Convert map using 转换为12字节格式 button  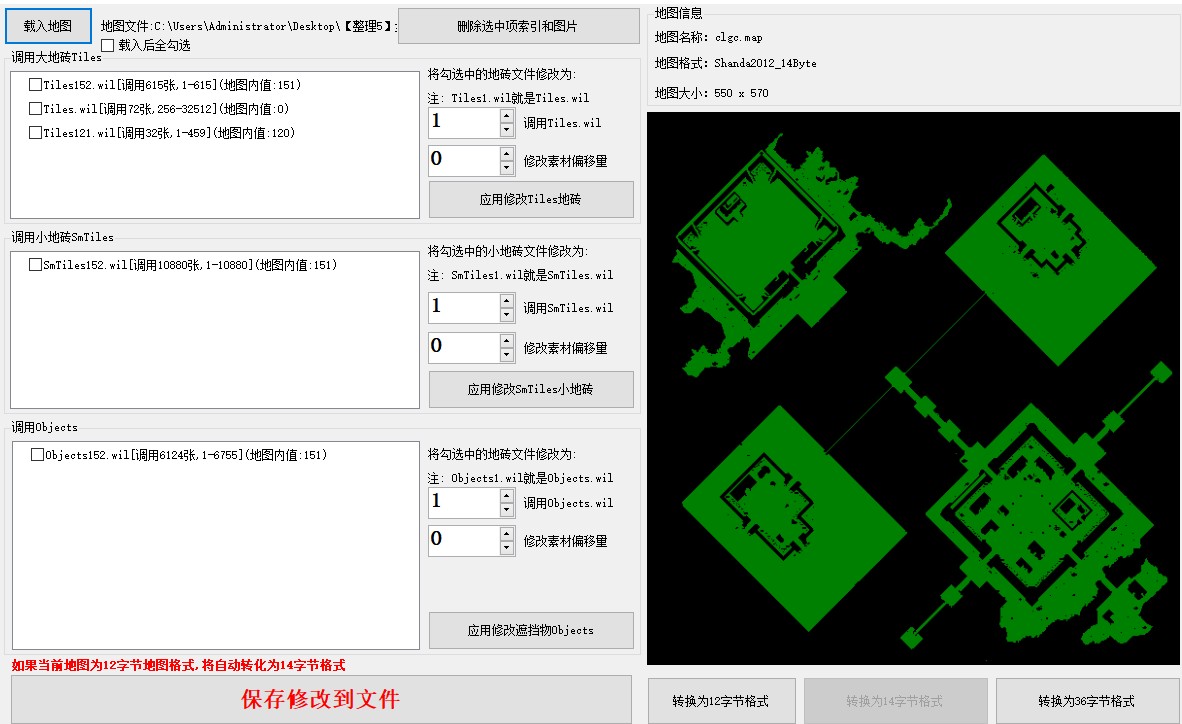pos(721,701)
